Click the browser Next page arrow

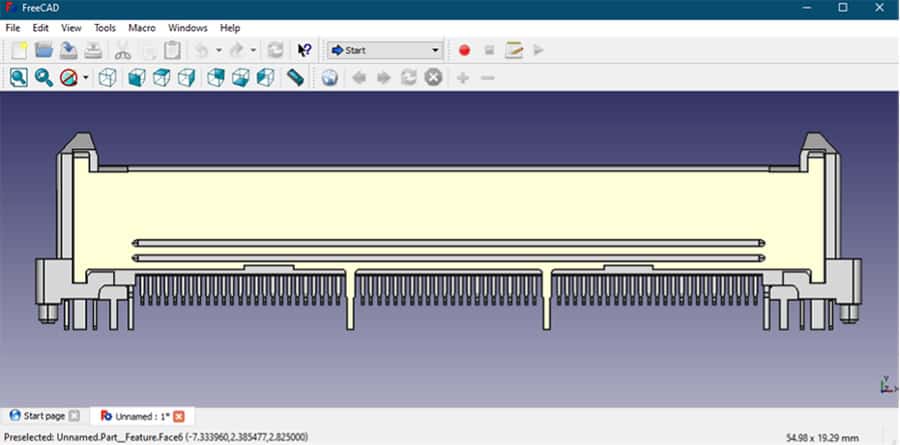[384, 78]
